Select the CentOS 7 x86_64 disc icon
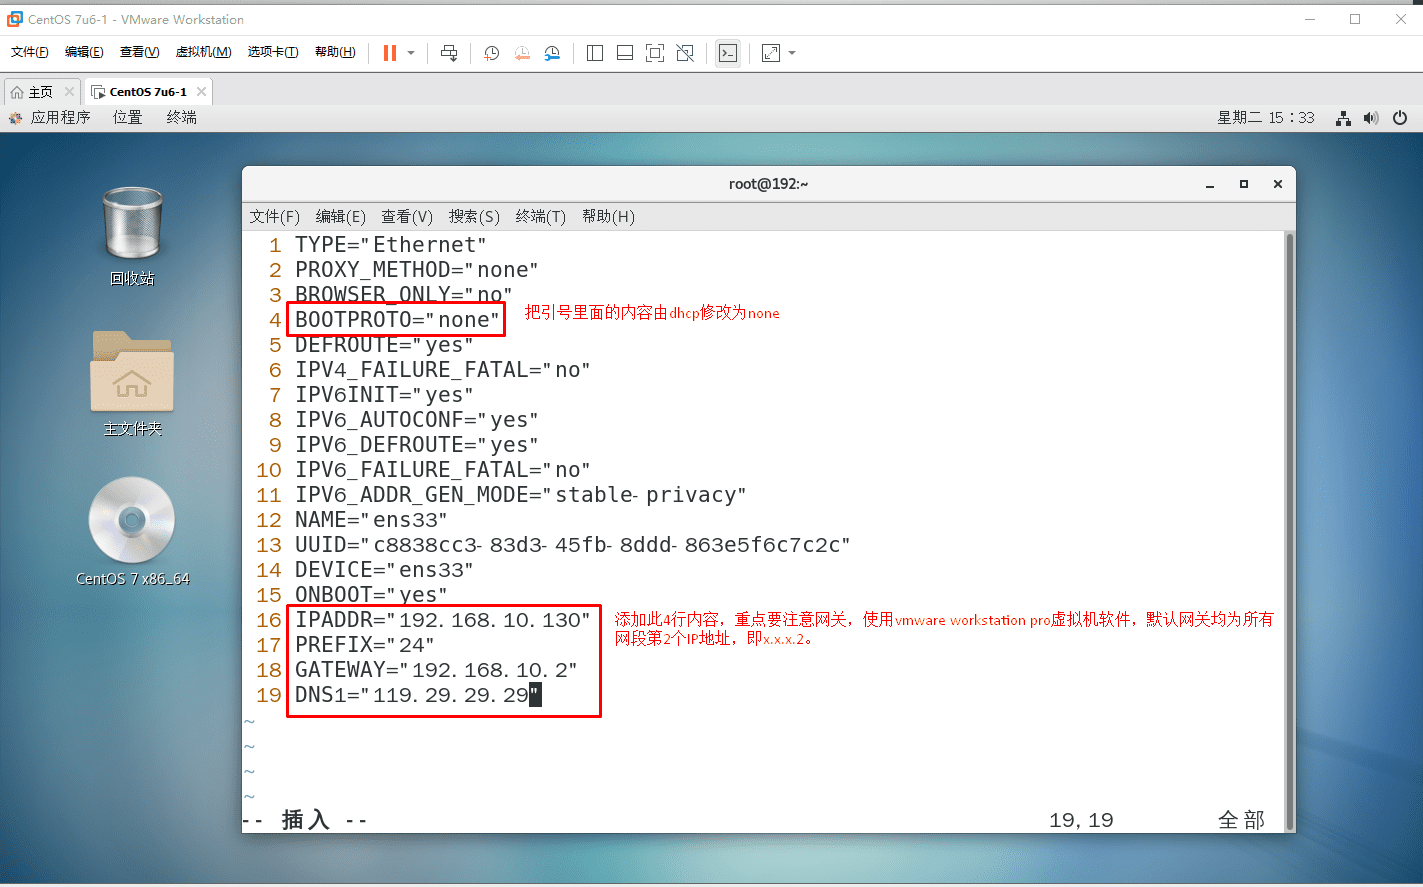This screenshot has height=887, width=1423. (132, 532)
